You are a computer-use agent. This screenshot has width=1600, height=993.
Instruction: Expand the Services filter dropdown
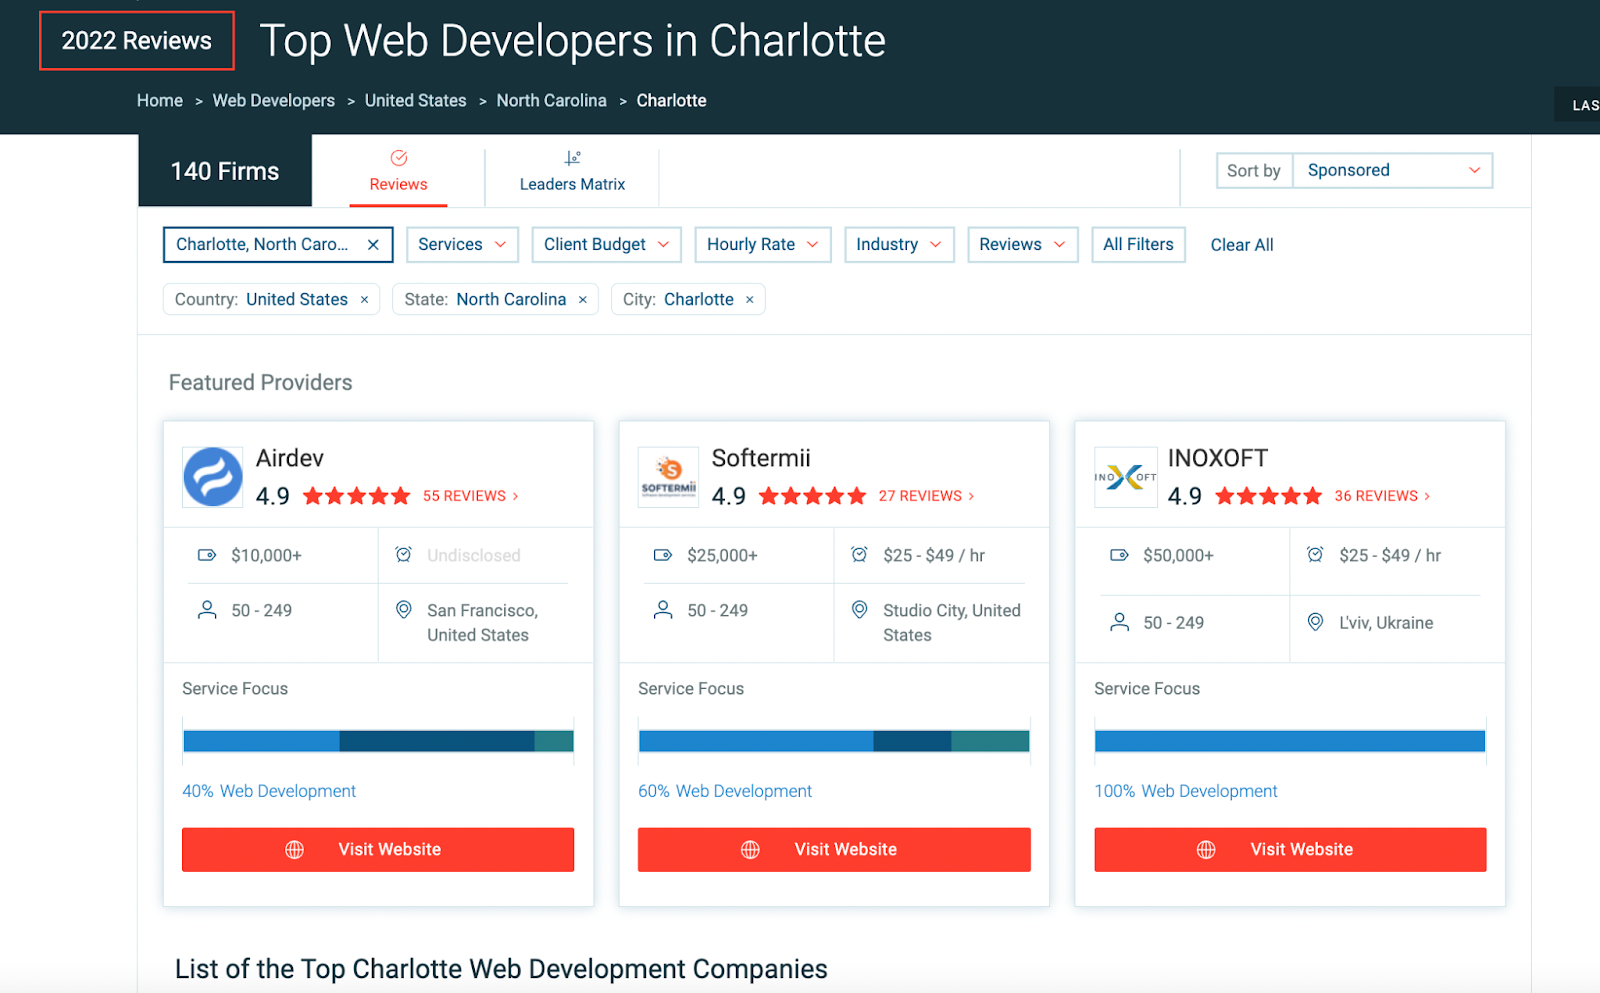pyautogui.click(x=462, y=245)
